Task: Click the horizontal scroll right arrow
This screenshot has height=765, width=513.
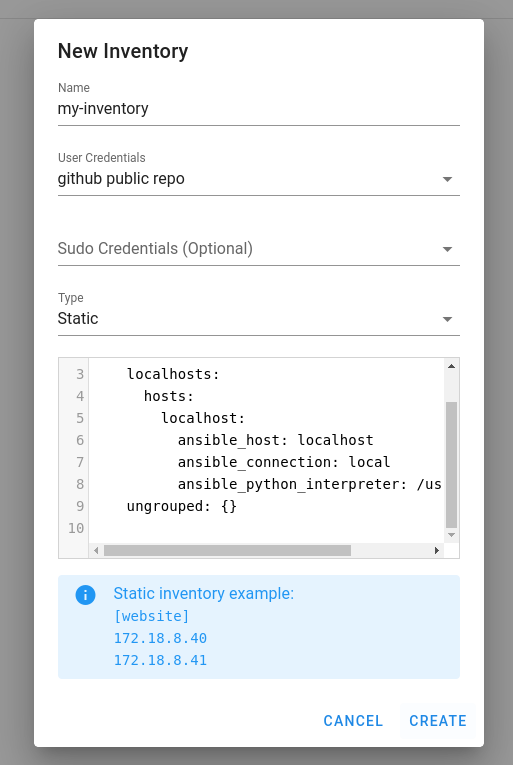Action: 436,550
